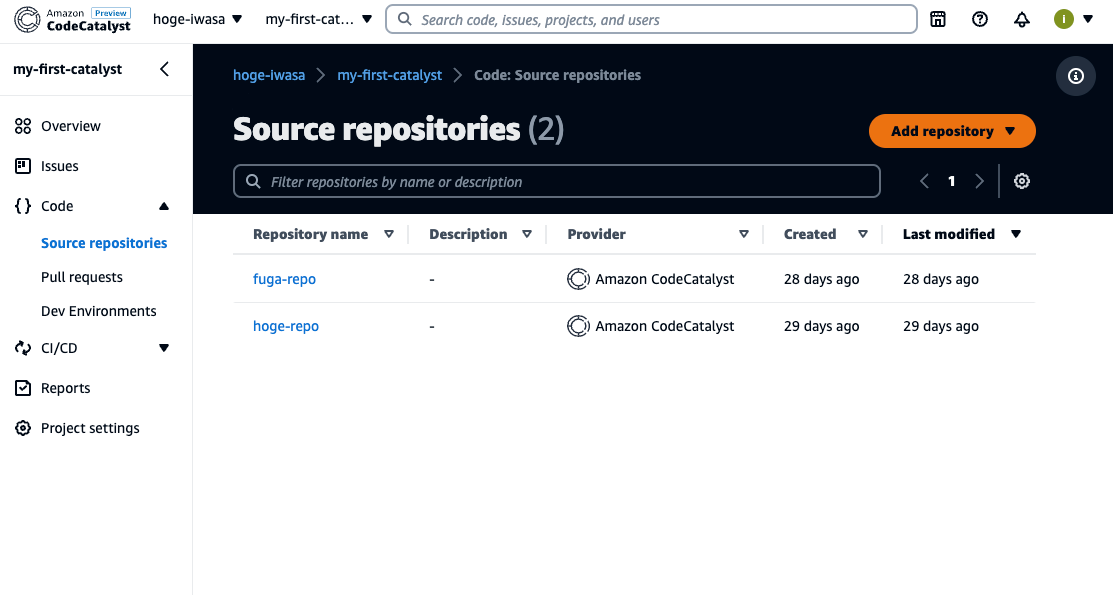
Task: Click the magnifier icon in repositories filter
Action: click(x=253, y=181)
